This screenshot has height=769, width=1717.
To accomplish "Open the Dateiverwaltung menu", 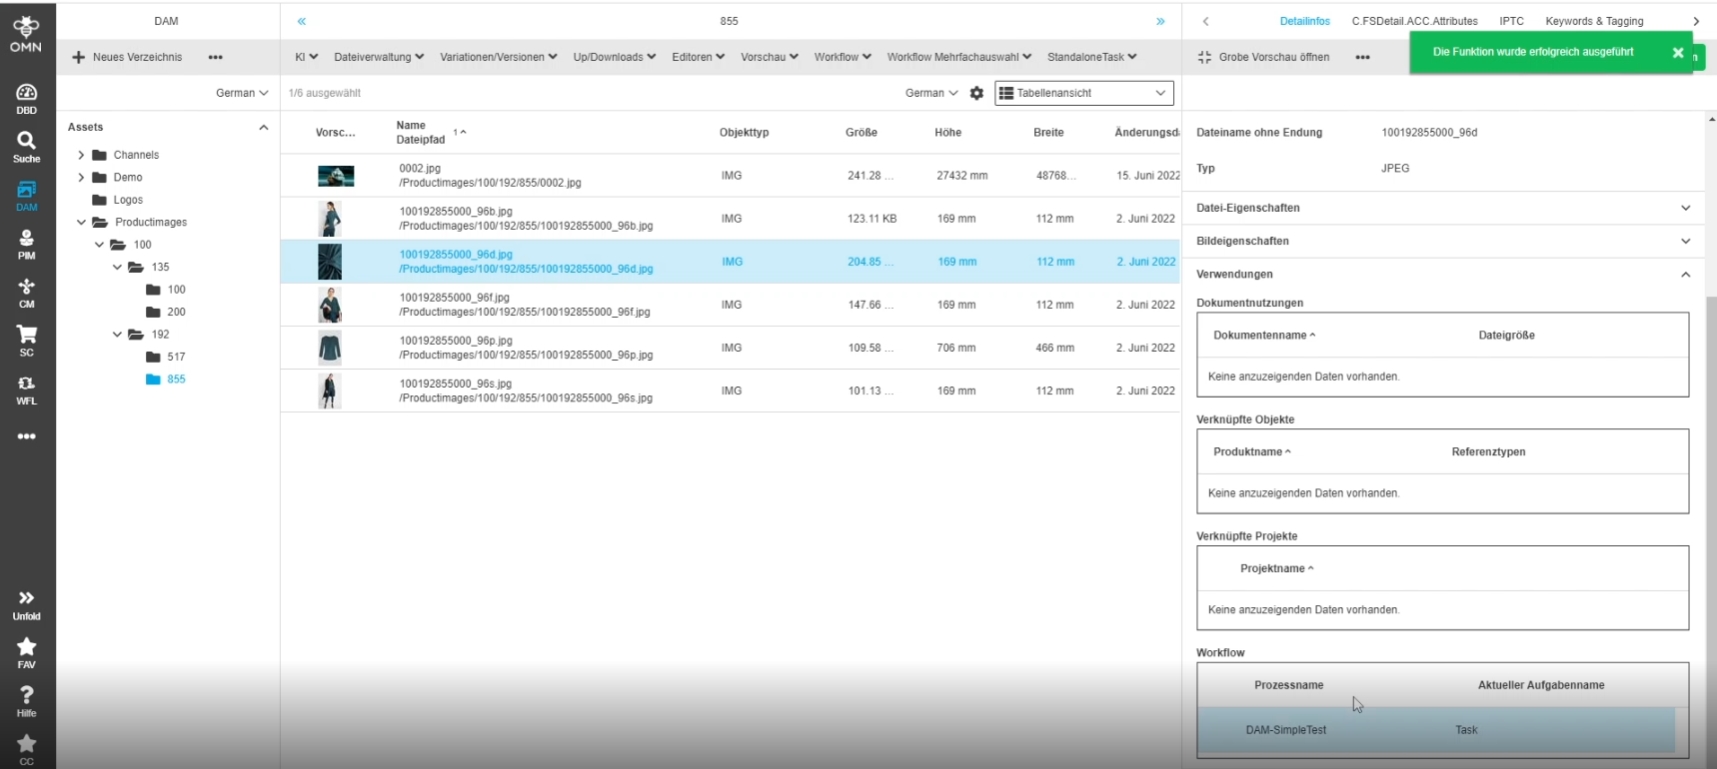I will tap(378, 57).
